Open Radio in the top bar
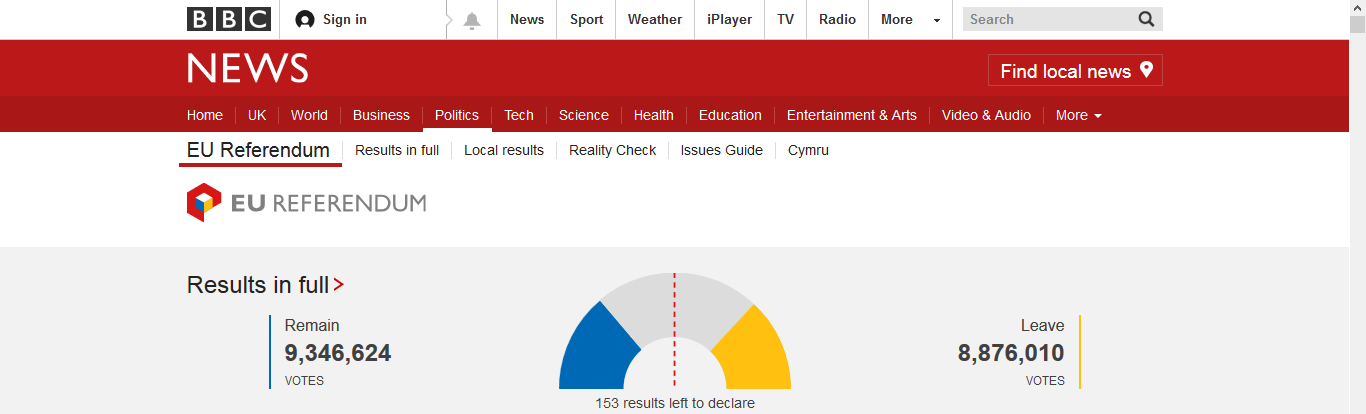 point(837,19)
